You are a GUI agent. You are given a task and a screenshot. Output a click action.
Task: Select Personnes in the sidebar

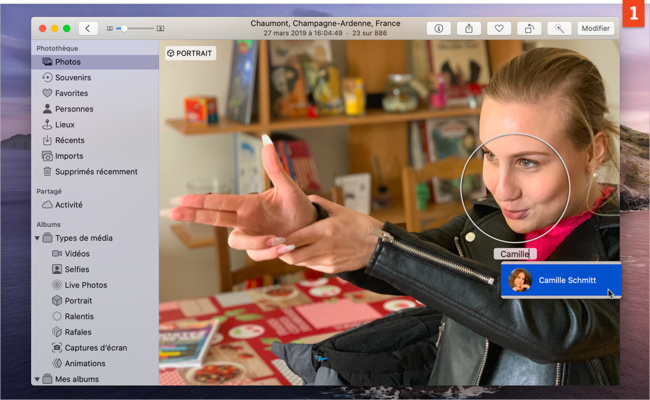click(x=74, y=109)
